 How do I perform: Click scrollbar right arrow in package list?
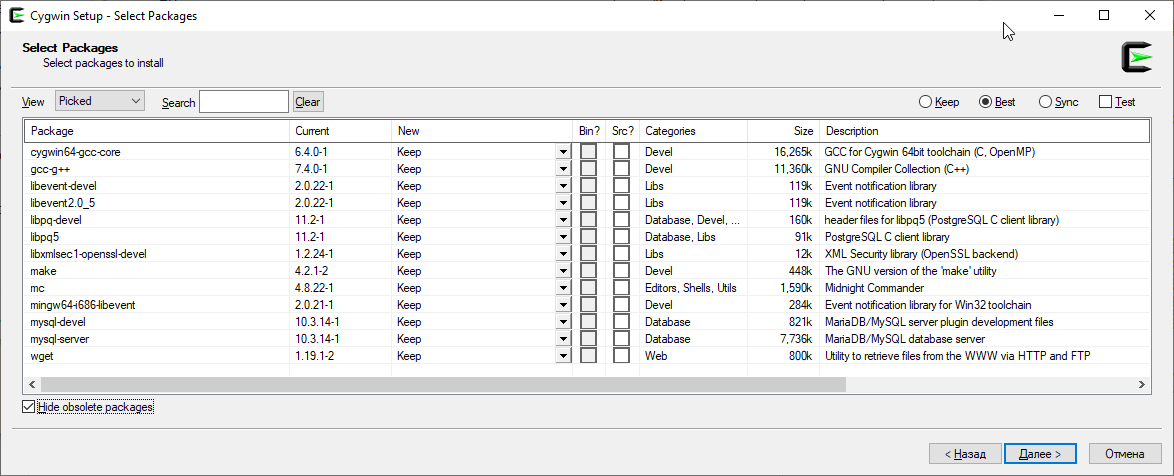coord(1142,384)
